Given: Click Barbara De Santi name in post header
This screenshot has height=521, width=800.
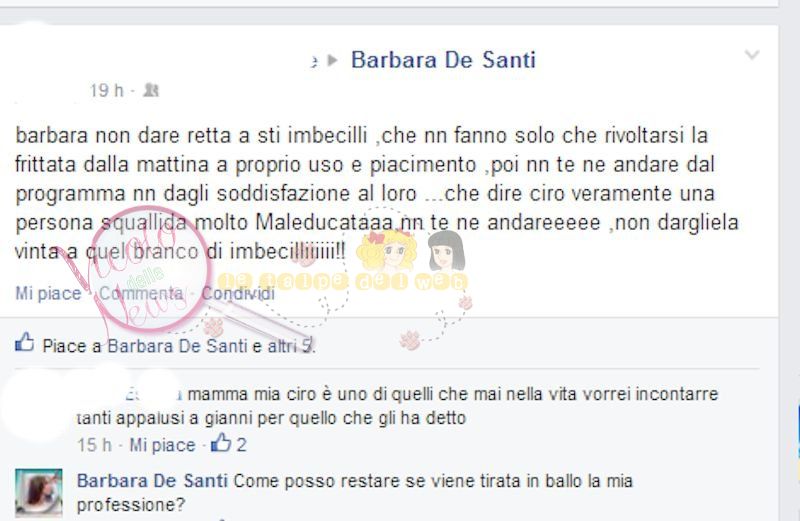Looking at the screenshot, I should point(443,60).
